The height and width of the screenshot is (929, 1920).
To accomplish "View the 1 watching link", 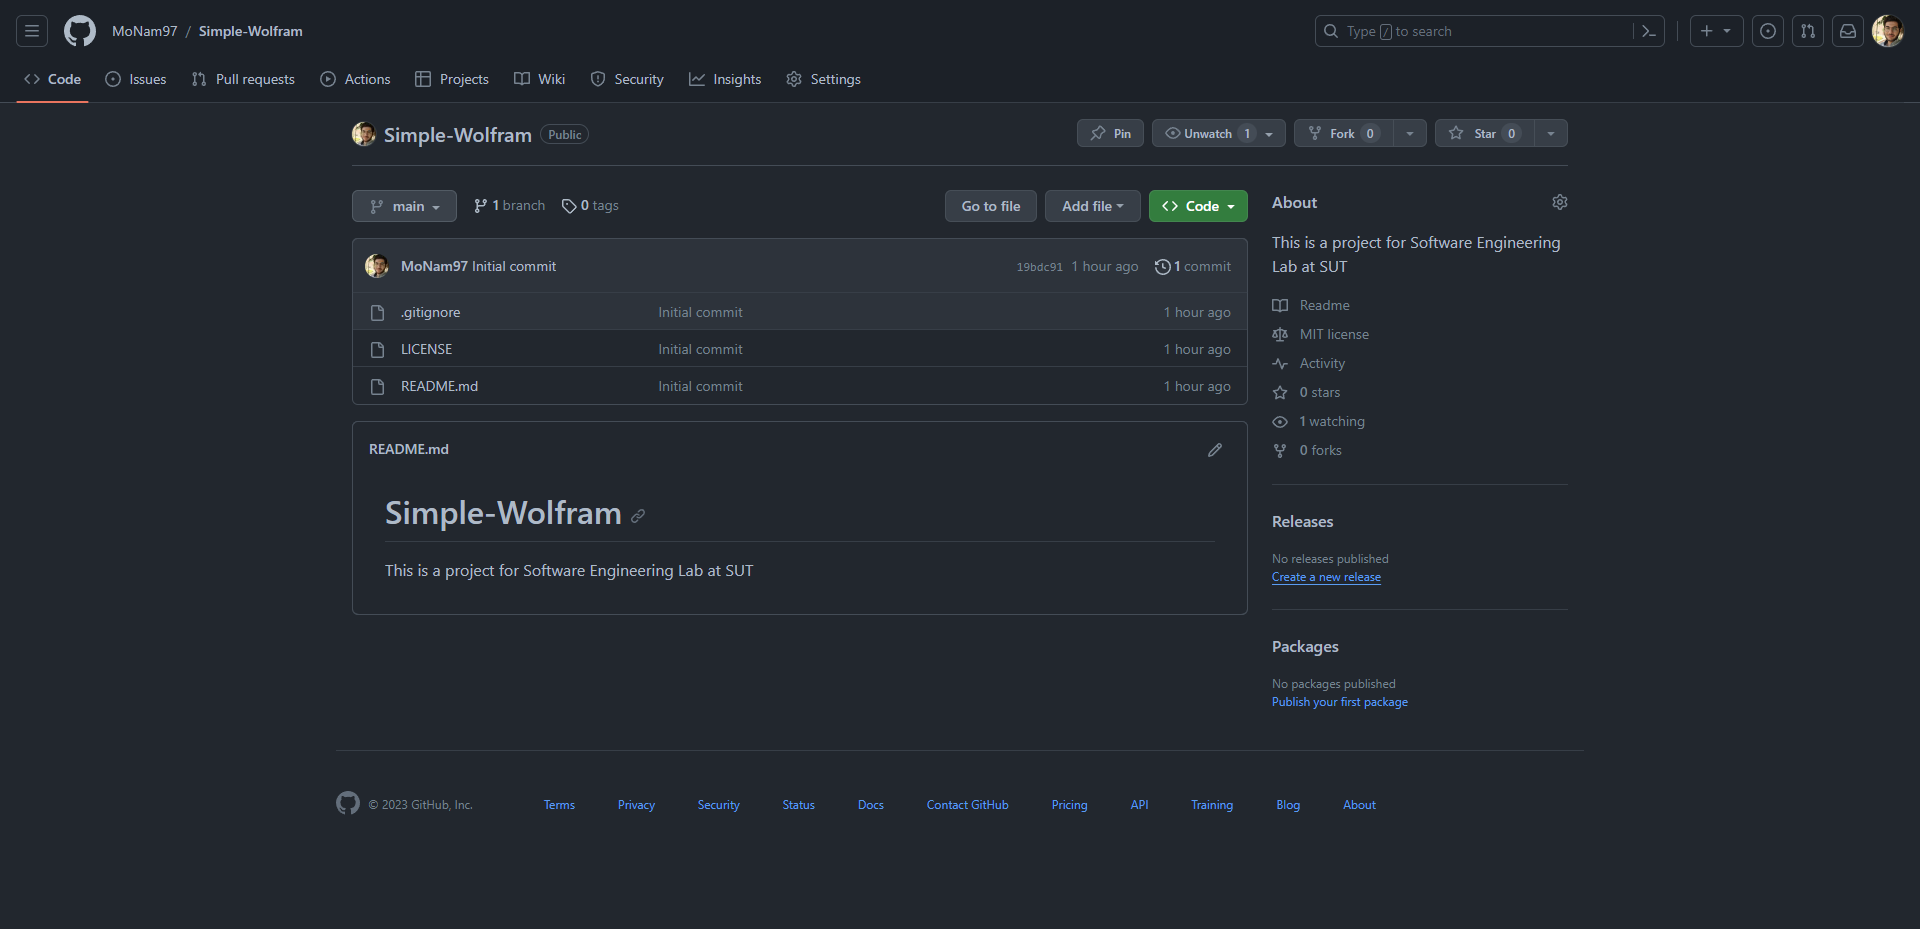I will pyautogui.click(x=1319, y=422).
